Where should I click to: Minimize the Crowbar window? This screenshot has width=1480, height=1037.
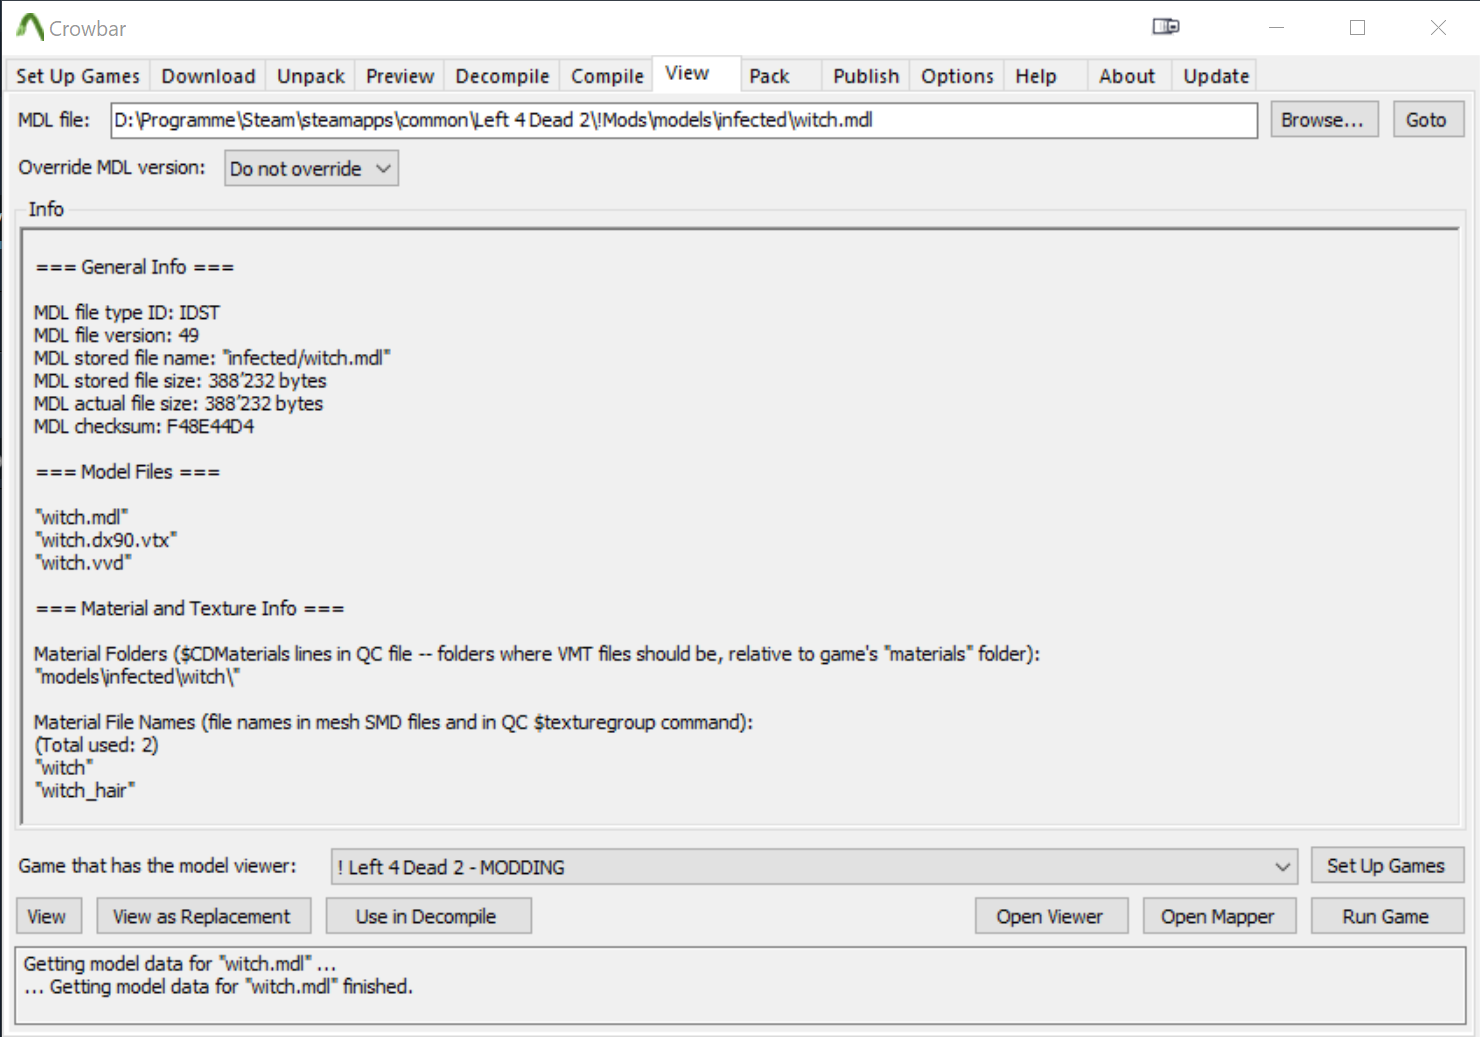click(1276, 27)
